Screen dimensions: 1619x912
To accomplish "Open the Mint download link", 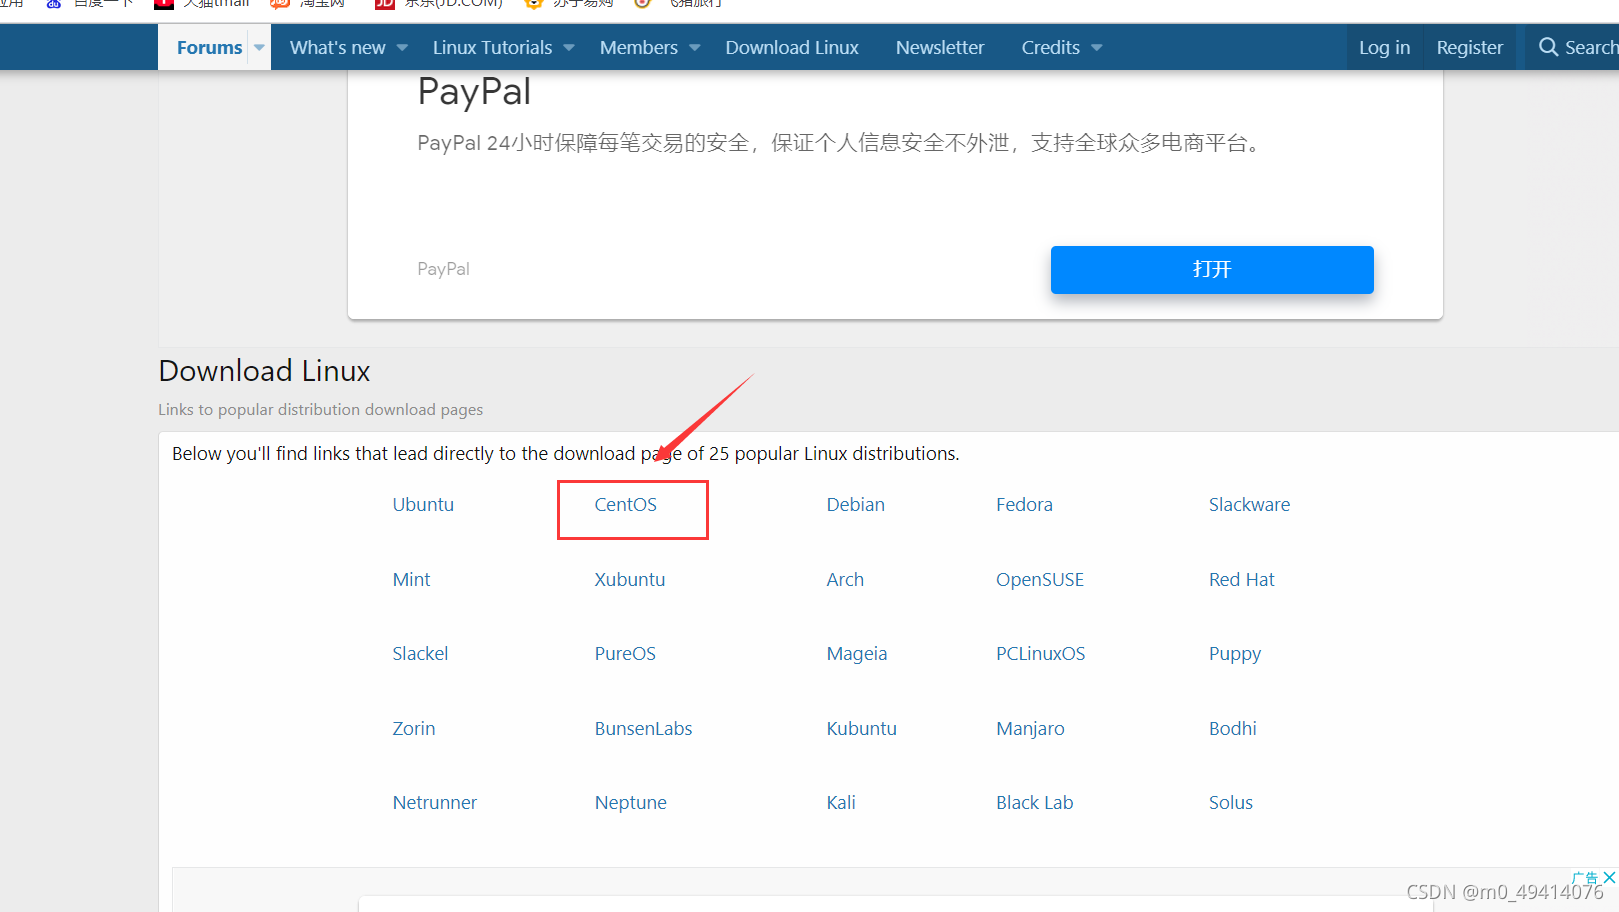I will 411,580.
